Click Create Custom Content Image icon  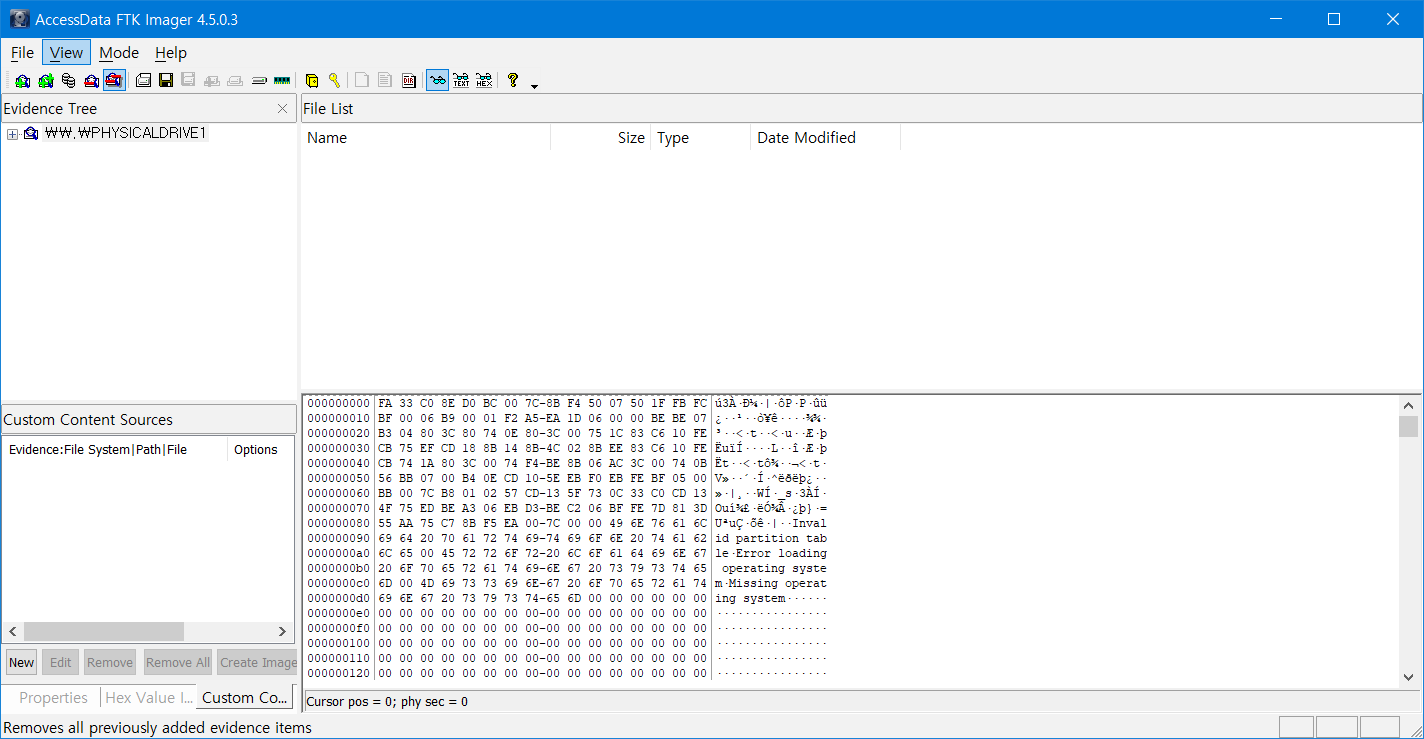point(235,81)
